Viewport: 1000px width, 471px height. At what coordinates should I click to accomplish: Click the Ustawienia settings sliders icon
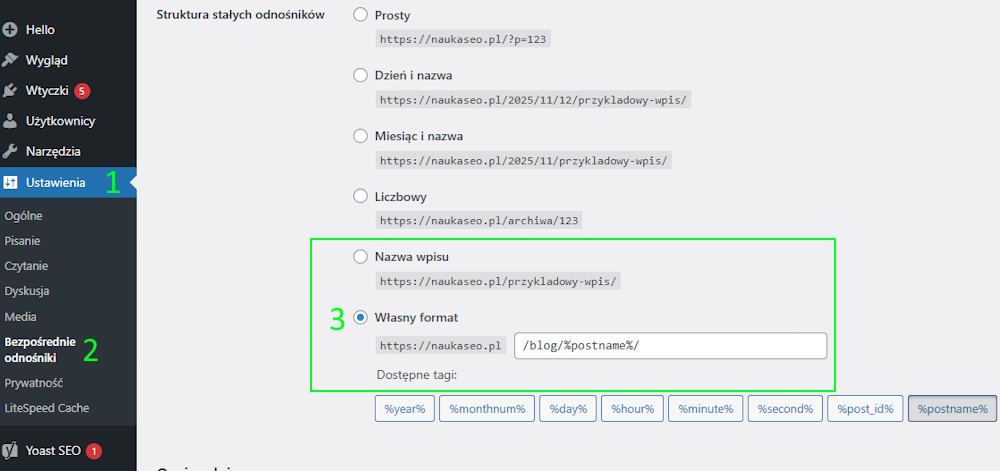(x=10, y=183)
